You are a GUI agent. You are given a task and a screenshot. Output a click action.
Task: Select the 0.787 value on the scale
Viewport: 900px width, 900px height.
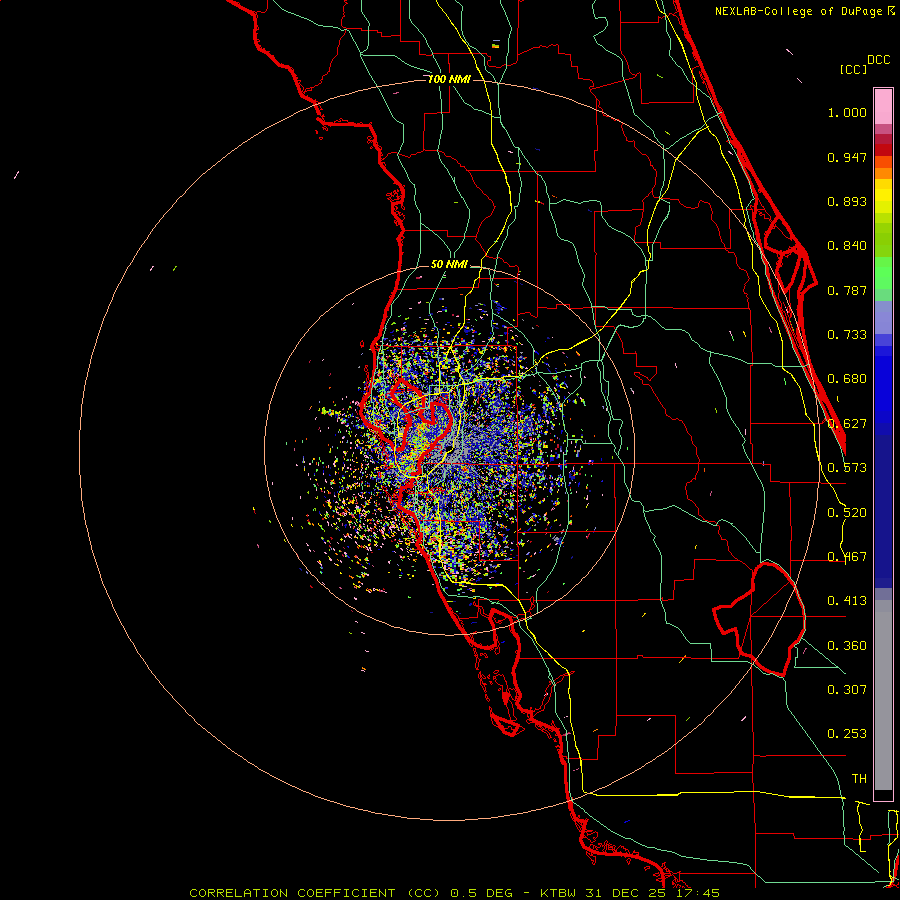(x=847, y=290)
